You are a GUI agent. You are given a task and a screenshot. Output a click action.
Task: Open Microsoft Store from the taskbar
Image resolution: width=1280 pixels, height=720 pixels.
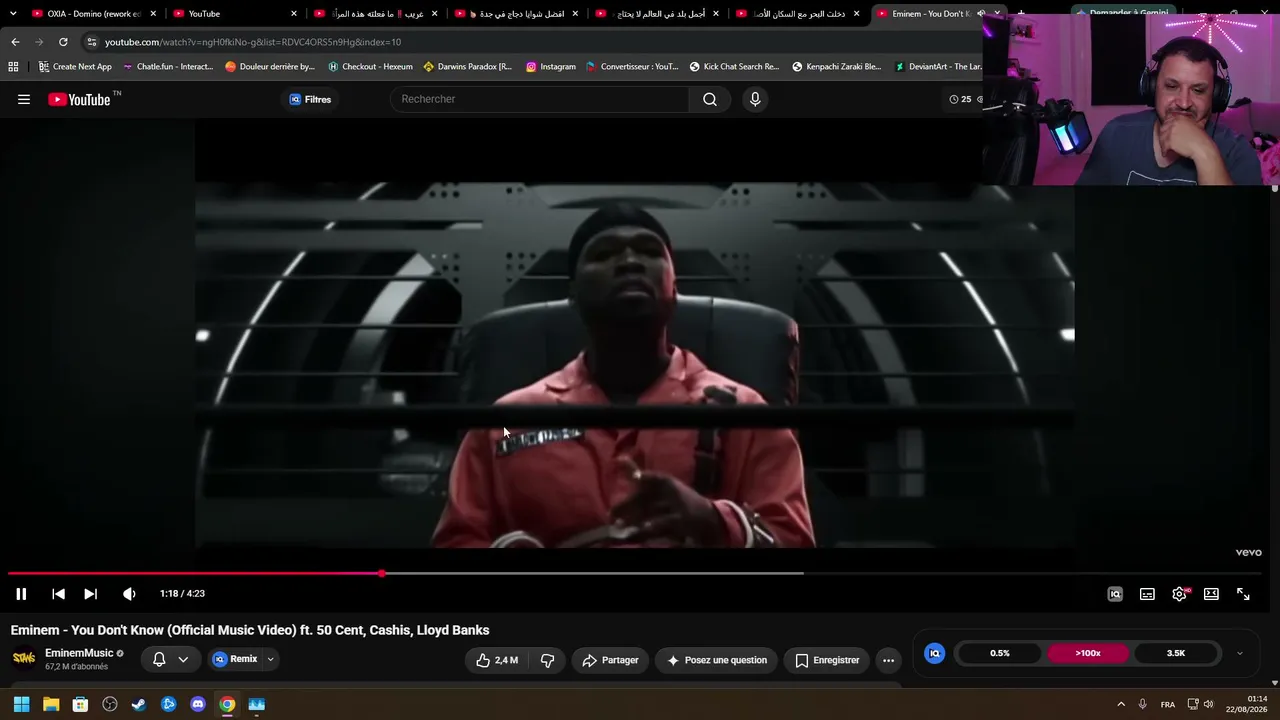[x=80, y=704]
